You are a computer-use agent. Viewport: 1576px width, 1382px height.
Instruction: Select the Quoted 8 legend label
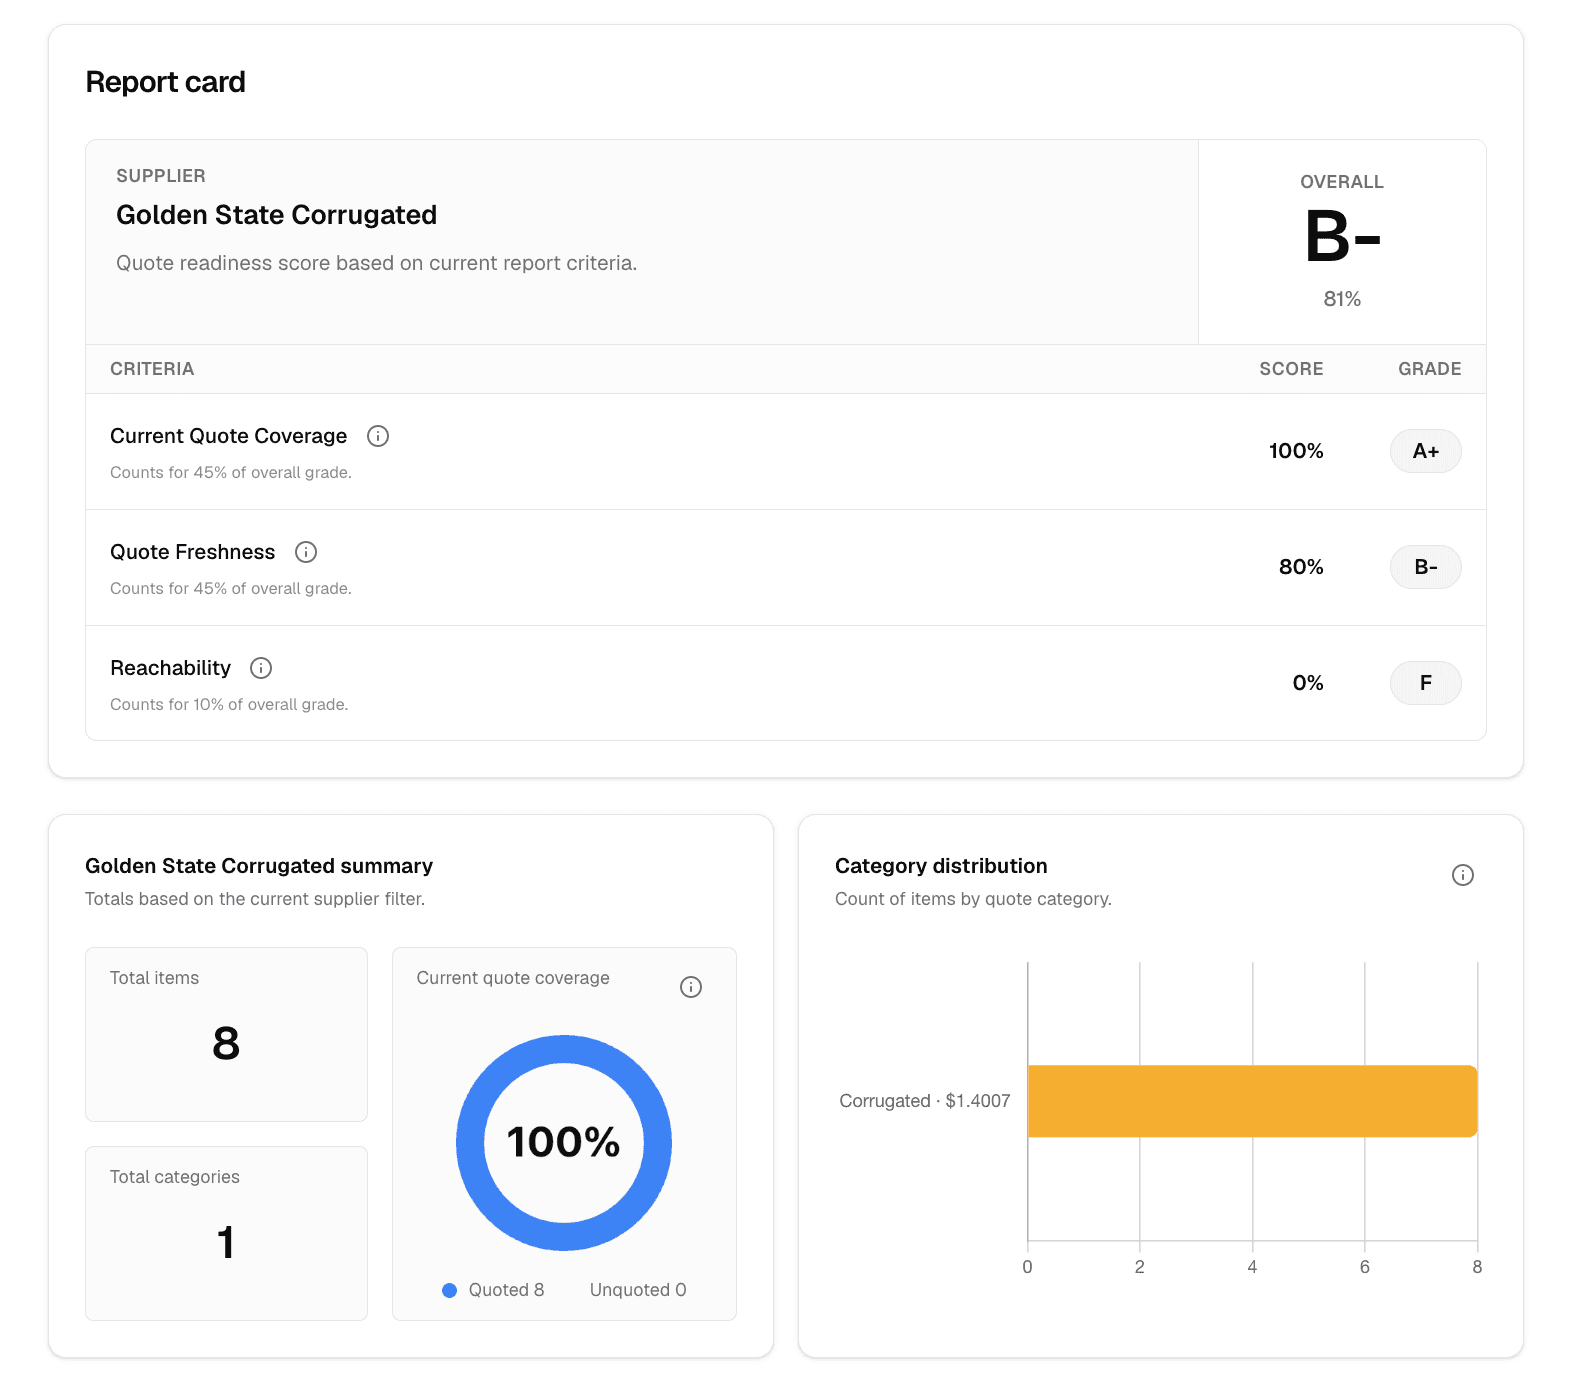507,1290
